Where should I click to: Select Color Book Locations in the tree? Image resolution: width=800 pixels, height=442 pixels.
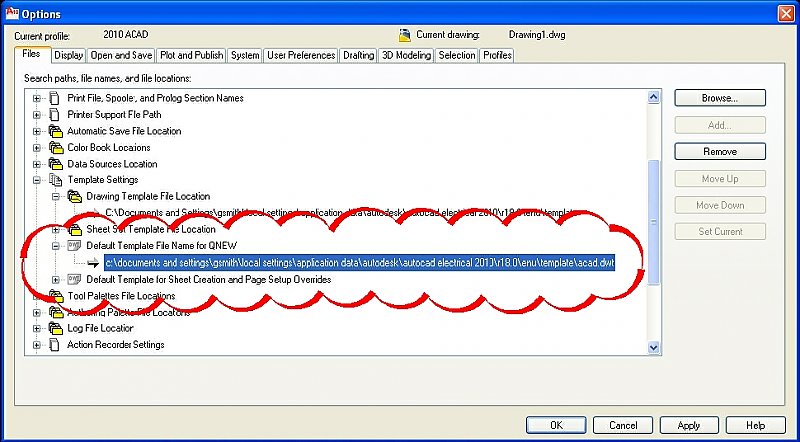pyautogui.click(x=109, y=148)
